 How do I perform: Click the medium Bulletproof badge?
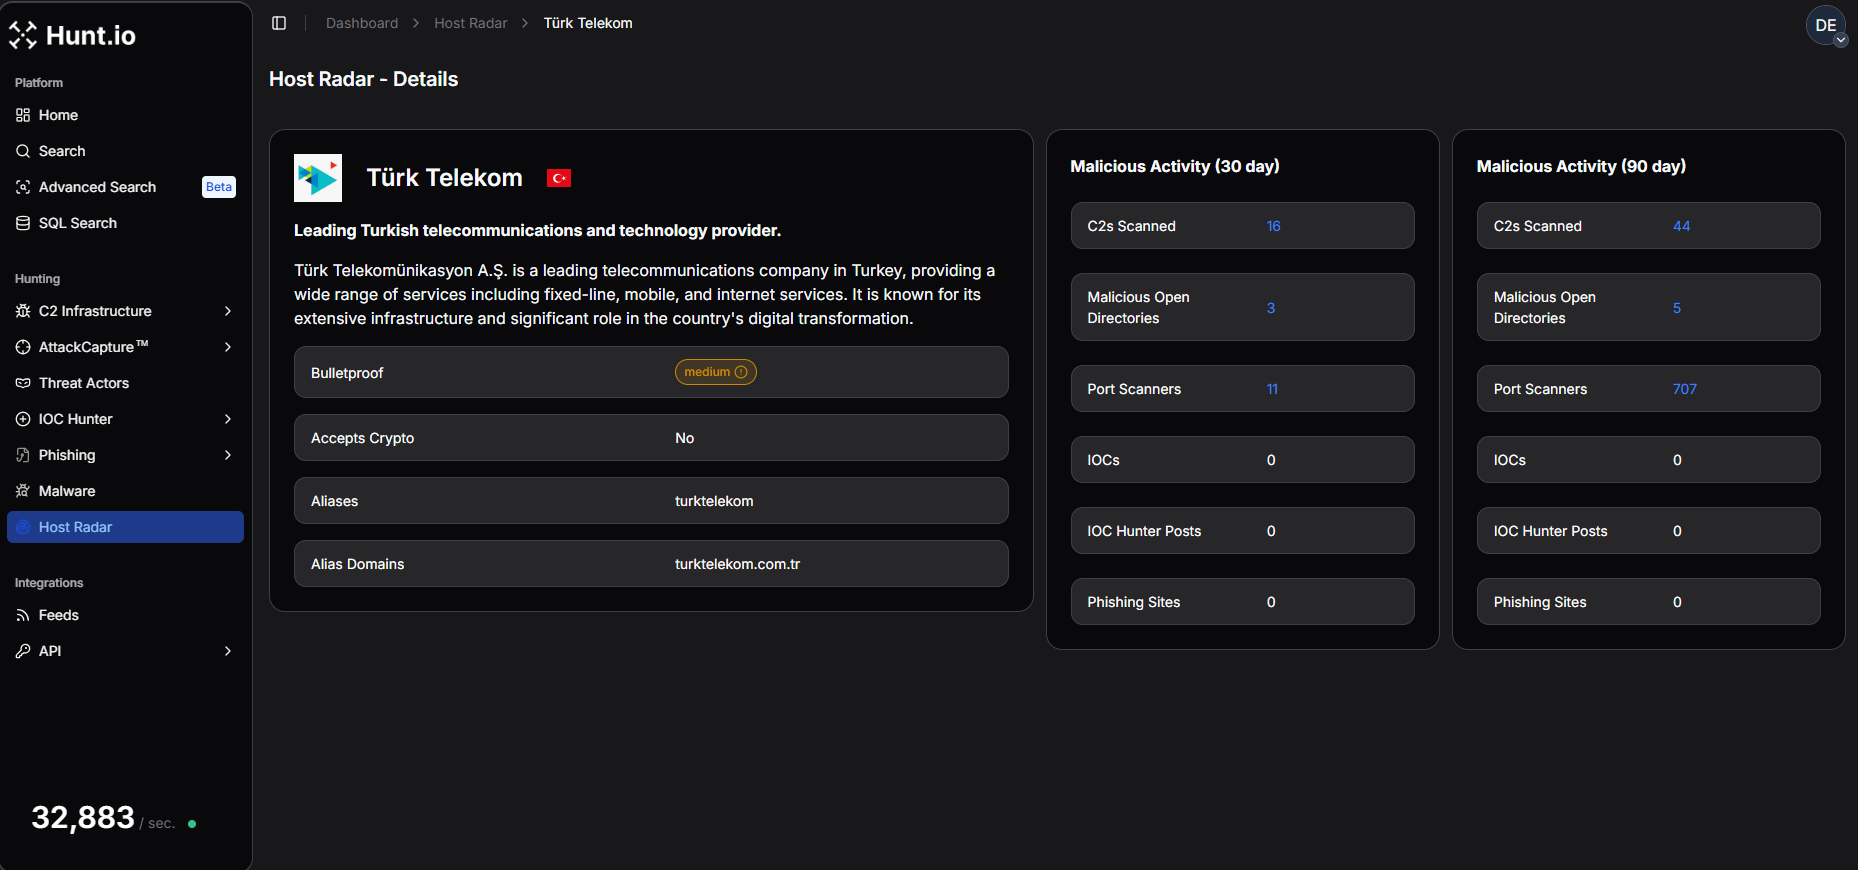(x=715, y=372)
